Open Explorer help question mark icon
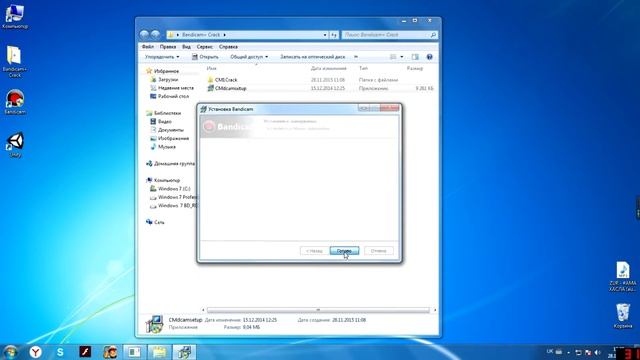The height and width of the screenshot is (360, 640). coord(429,57)
